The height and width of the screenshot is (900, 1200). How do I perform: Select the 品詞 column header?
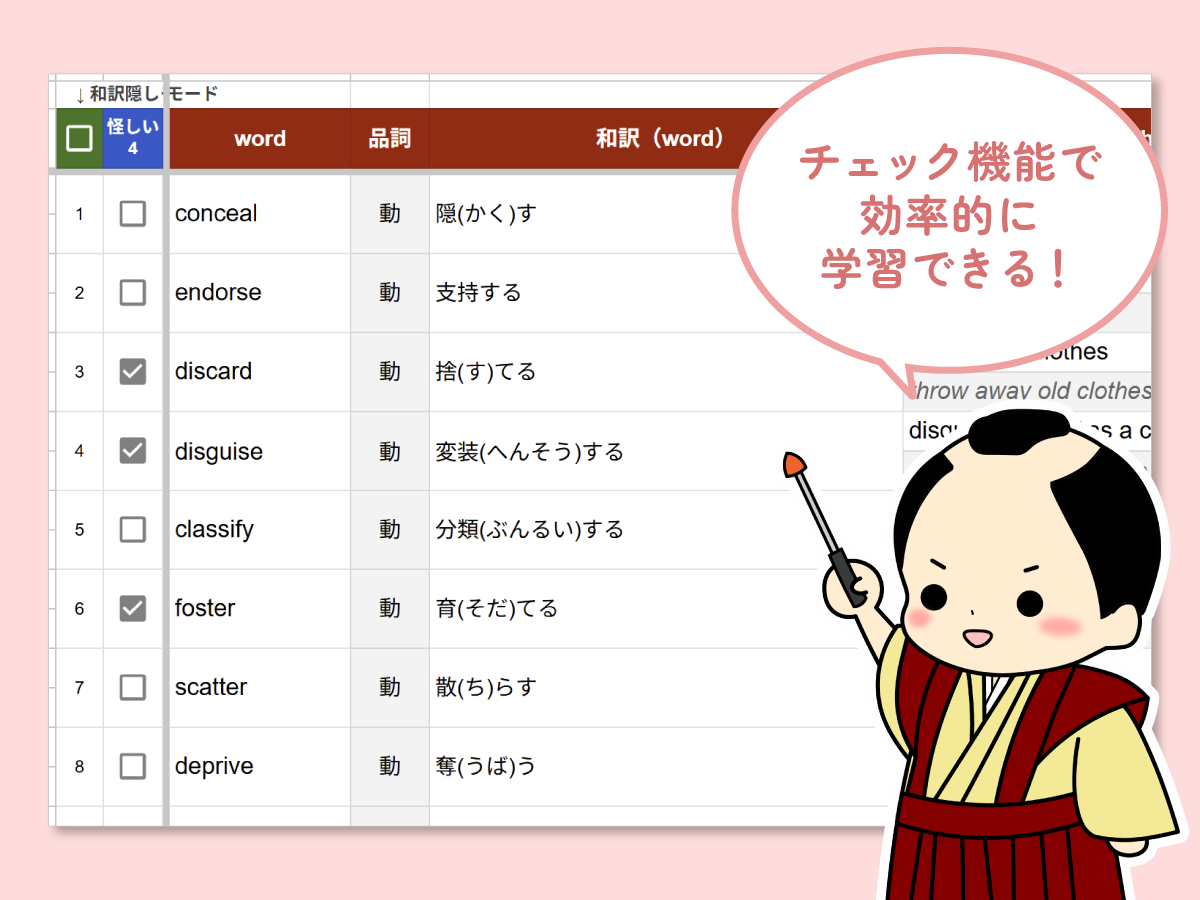pos(389,139)
